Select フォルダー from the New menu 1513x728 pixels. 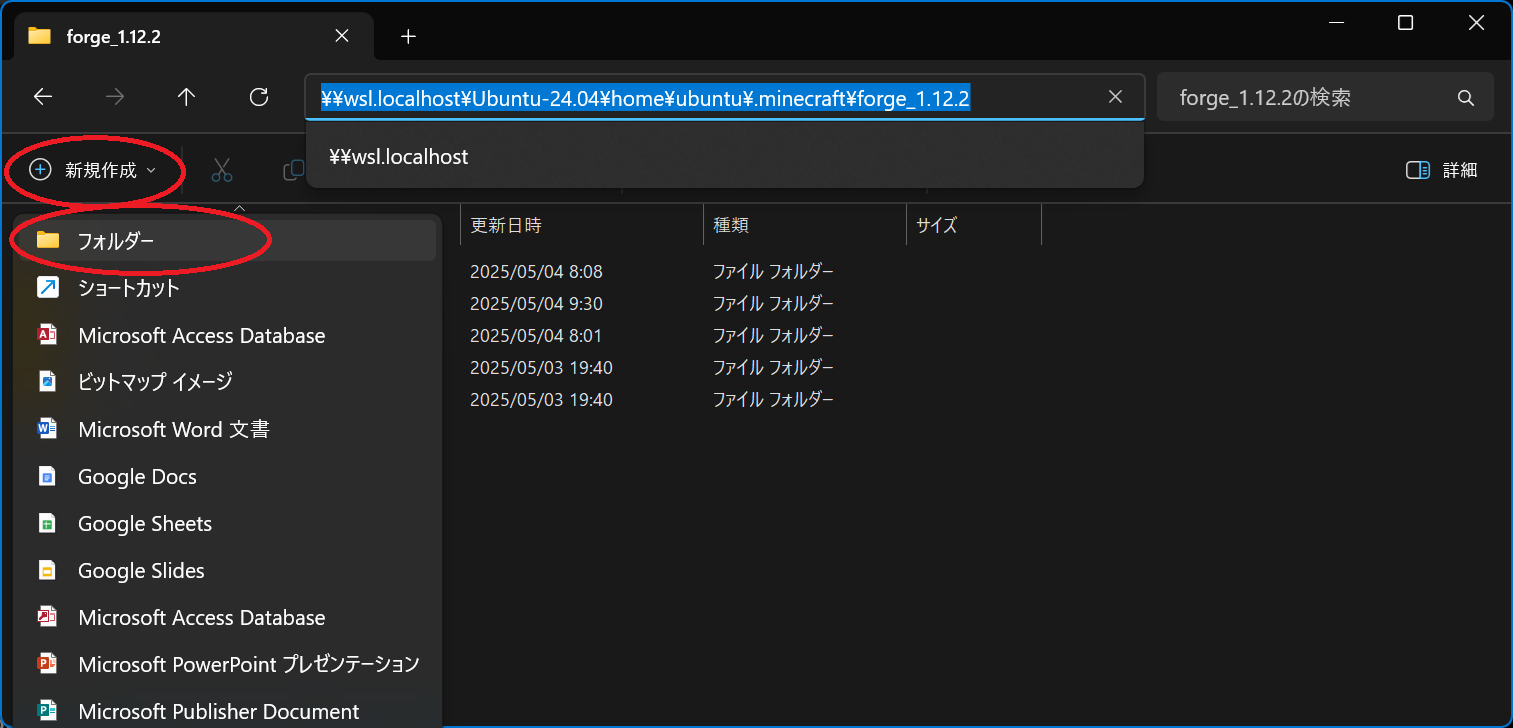(227, 240)
